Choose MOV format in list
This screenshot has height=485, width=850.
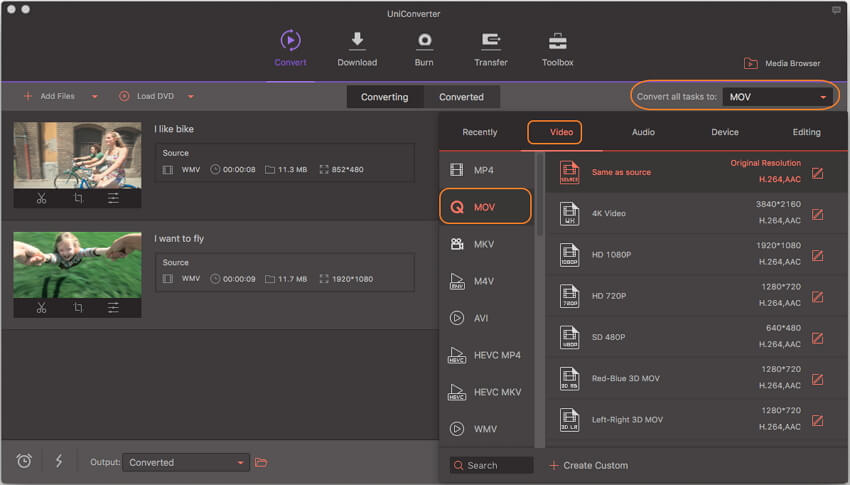[x=485, y=206]
